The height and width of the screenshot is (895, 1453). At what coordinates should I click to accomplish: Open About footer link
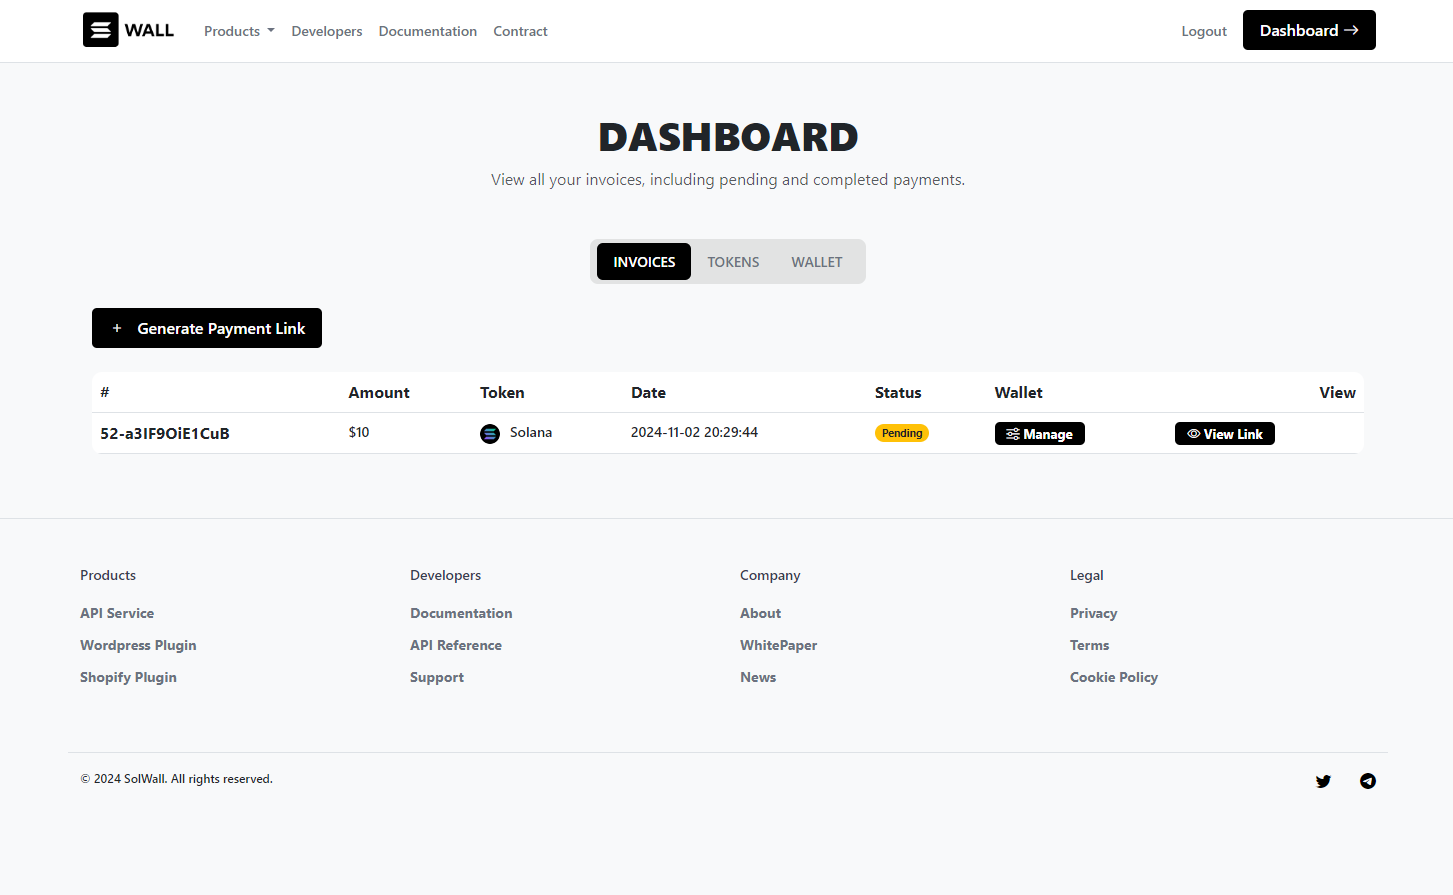760,613
